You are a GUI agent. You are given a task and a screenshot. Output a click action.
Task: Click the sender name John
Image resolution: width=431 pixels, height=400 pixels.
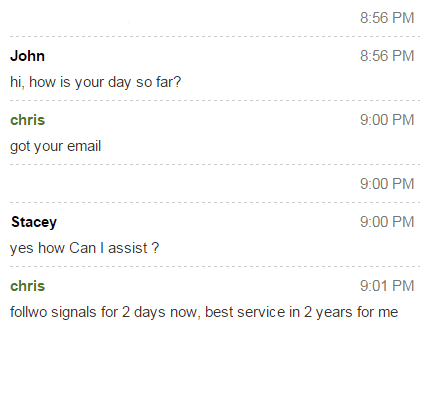pyautogui.click(x=27, y=56)
